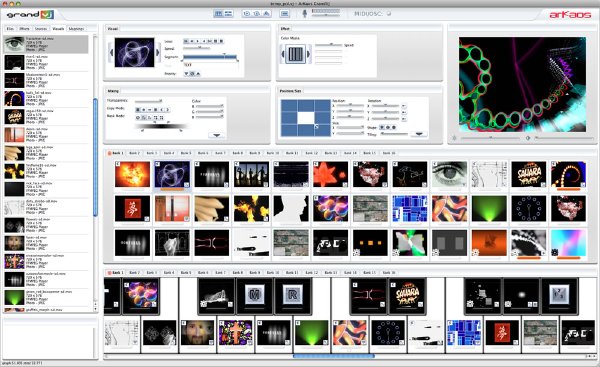Go to the next Color Matrix effect arrow

tap(309, 54)
